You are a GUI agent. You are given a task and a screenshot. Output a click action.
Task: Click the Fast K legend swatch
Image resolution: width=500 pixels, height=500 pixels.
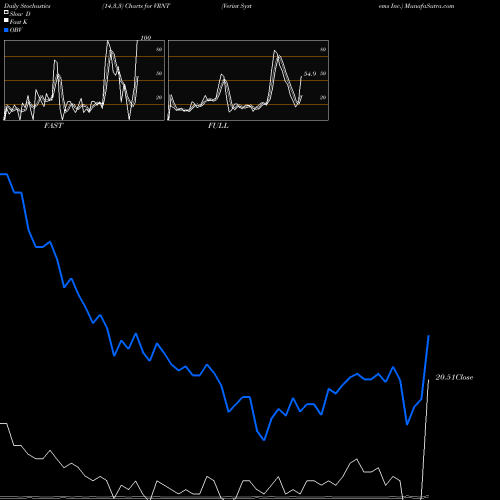click(x=6, y=21)
